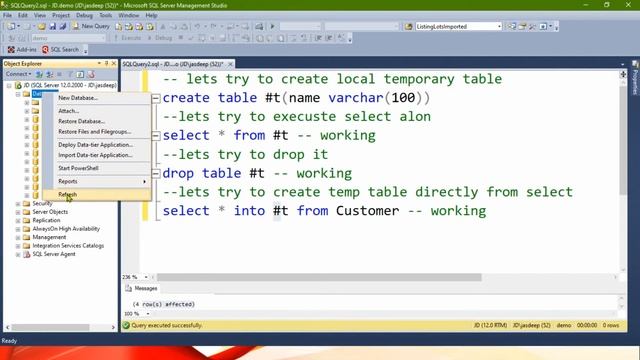Collapse the JD SQL Server root node
640x360 pixels.
[9, 85]
